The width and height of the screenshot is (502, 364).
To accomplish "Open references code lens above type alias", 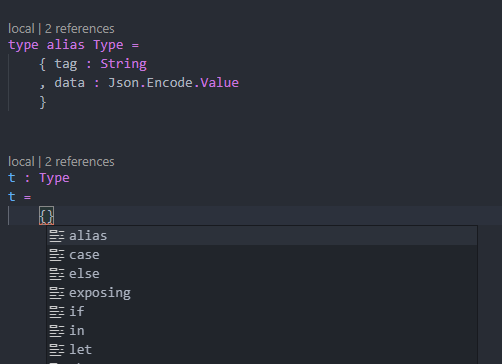I will (x=79, y=29).
